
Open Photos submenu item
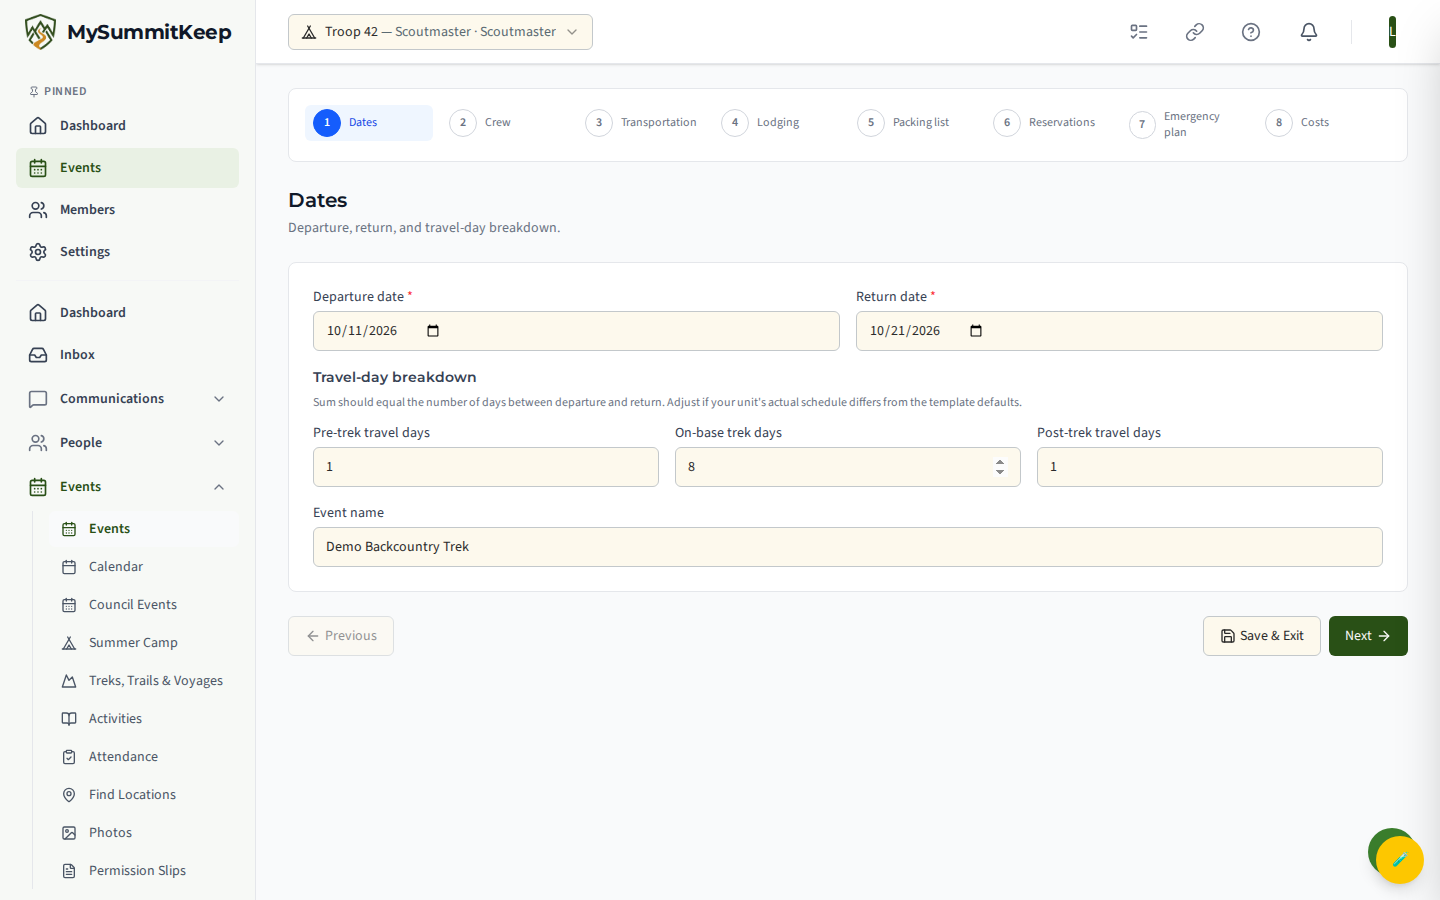coord(144,833)
